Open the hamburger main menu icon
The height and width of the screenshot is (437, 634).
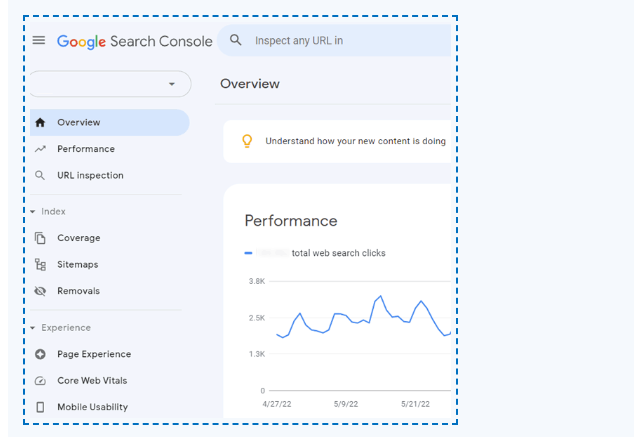tap(39, 40)
